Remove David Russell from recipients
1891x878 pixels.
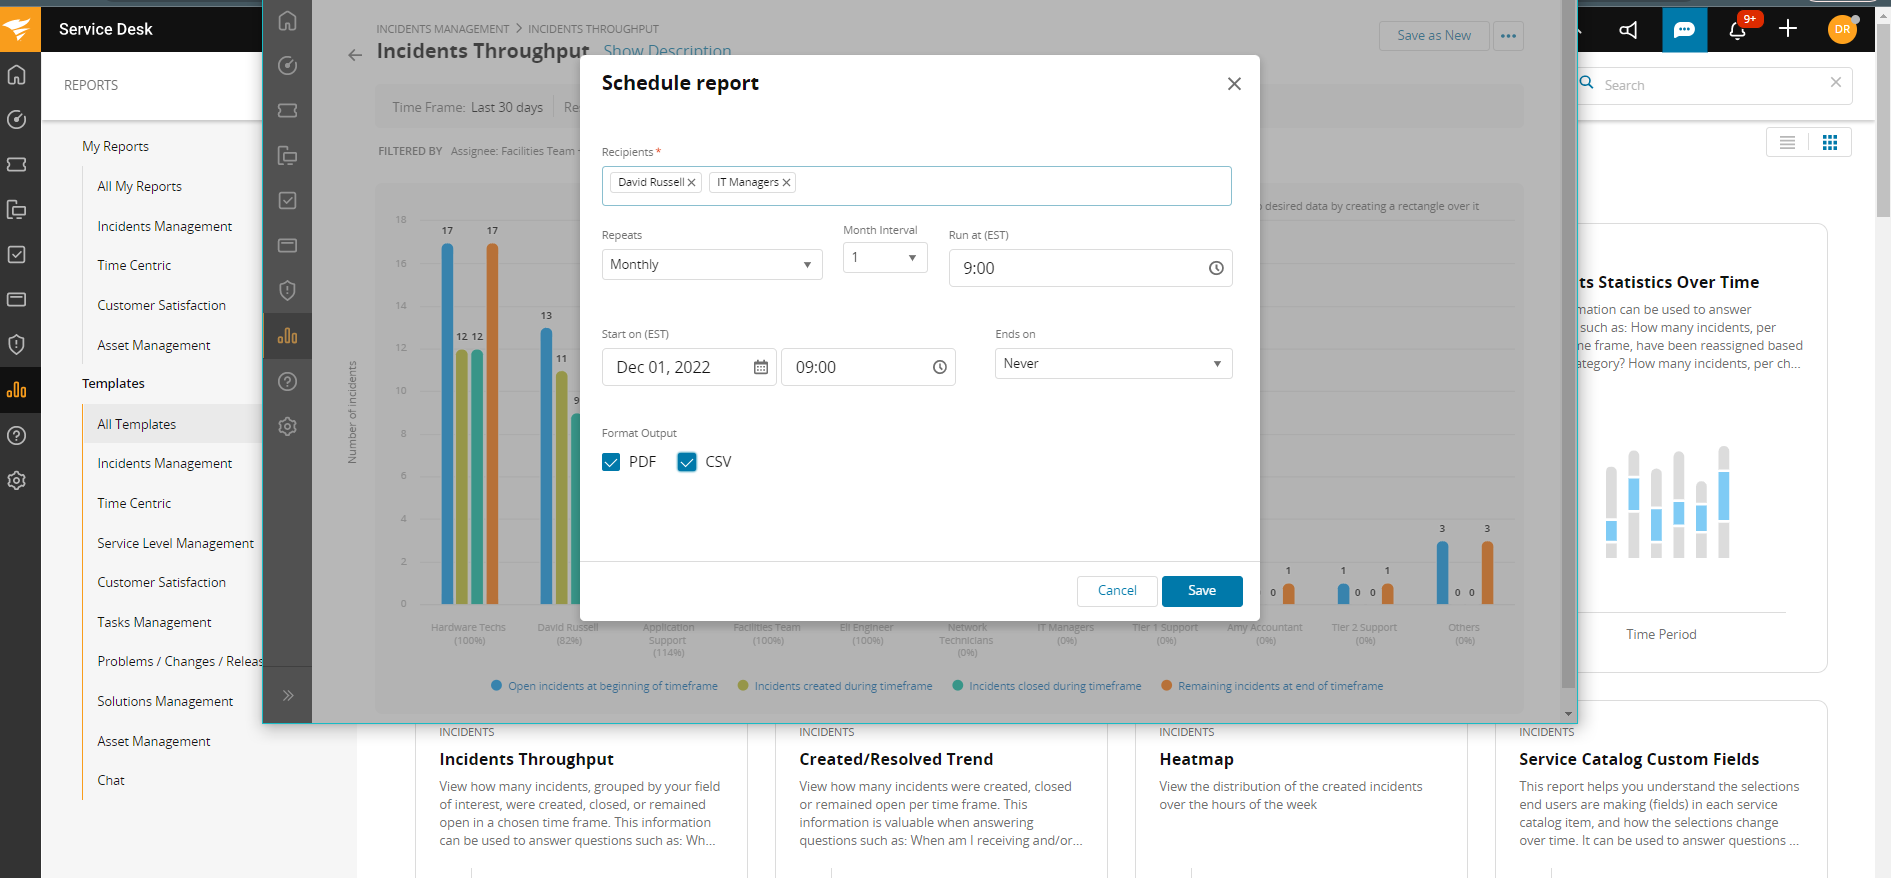point(691,183)
